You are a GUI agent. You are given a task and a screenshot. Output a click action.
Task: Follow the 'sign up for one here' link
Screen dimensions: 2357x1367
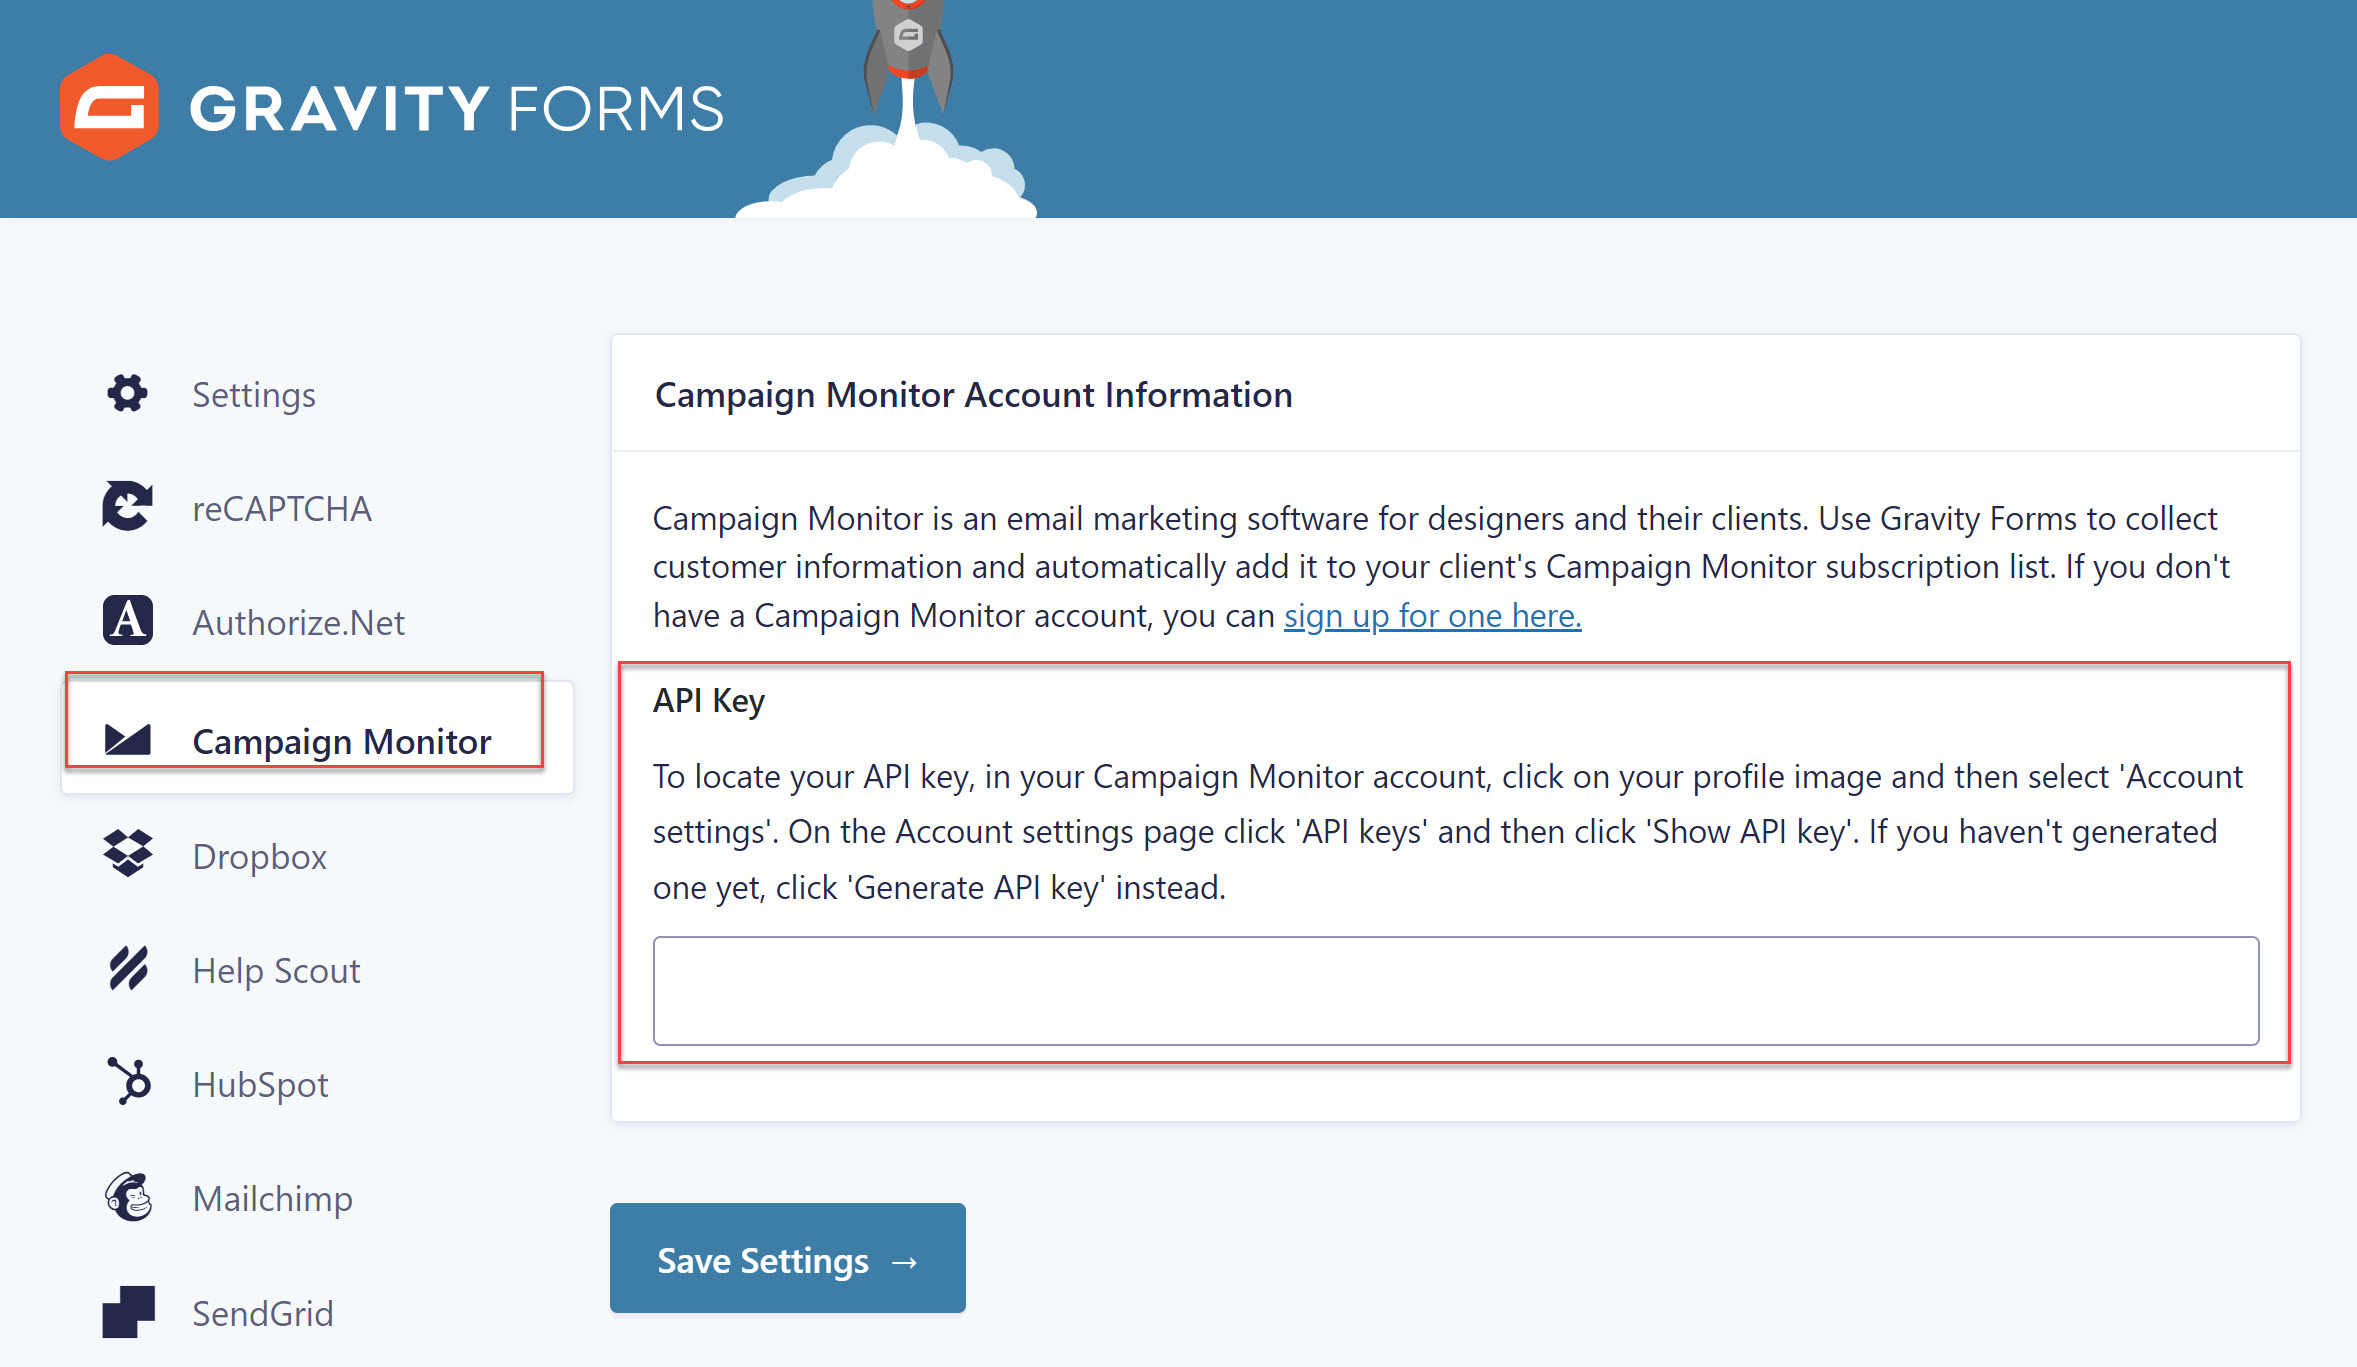coord(1432,616)
